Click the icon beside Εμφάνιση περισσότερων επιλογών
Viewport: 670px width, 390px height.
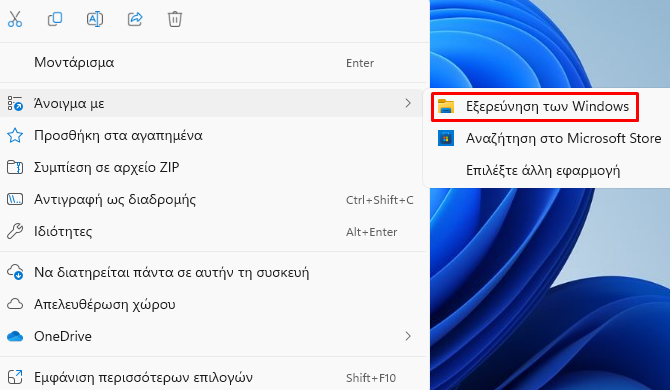15,377
